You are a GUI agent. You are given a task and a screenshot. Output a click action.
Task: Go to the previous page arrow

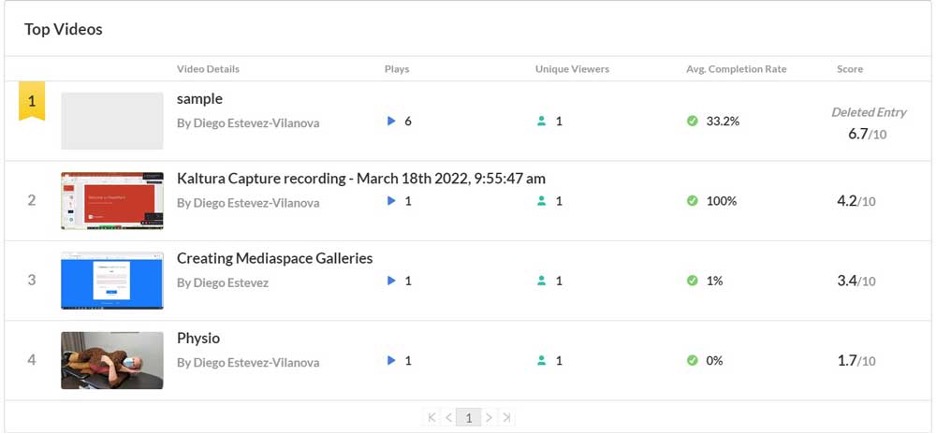(x=449, y=417)
